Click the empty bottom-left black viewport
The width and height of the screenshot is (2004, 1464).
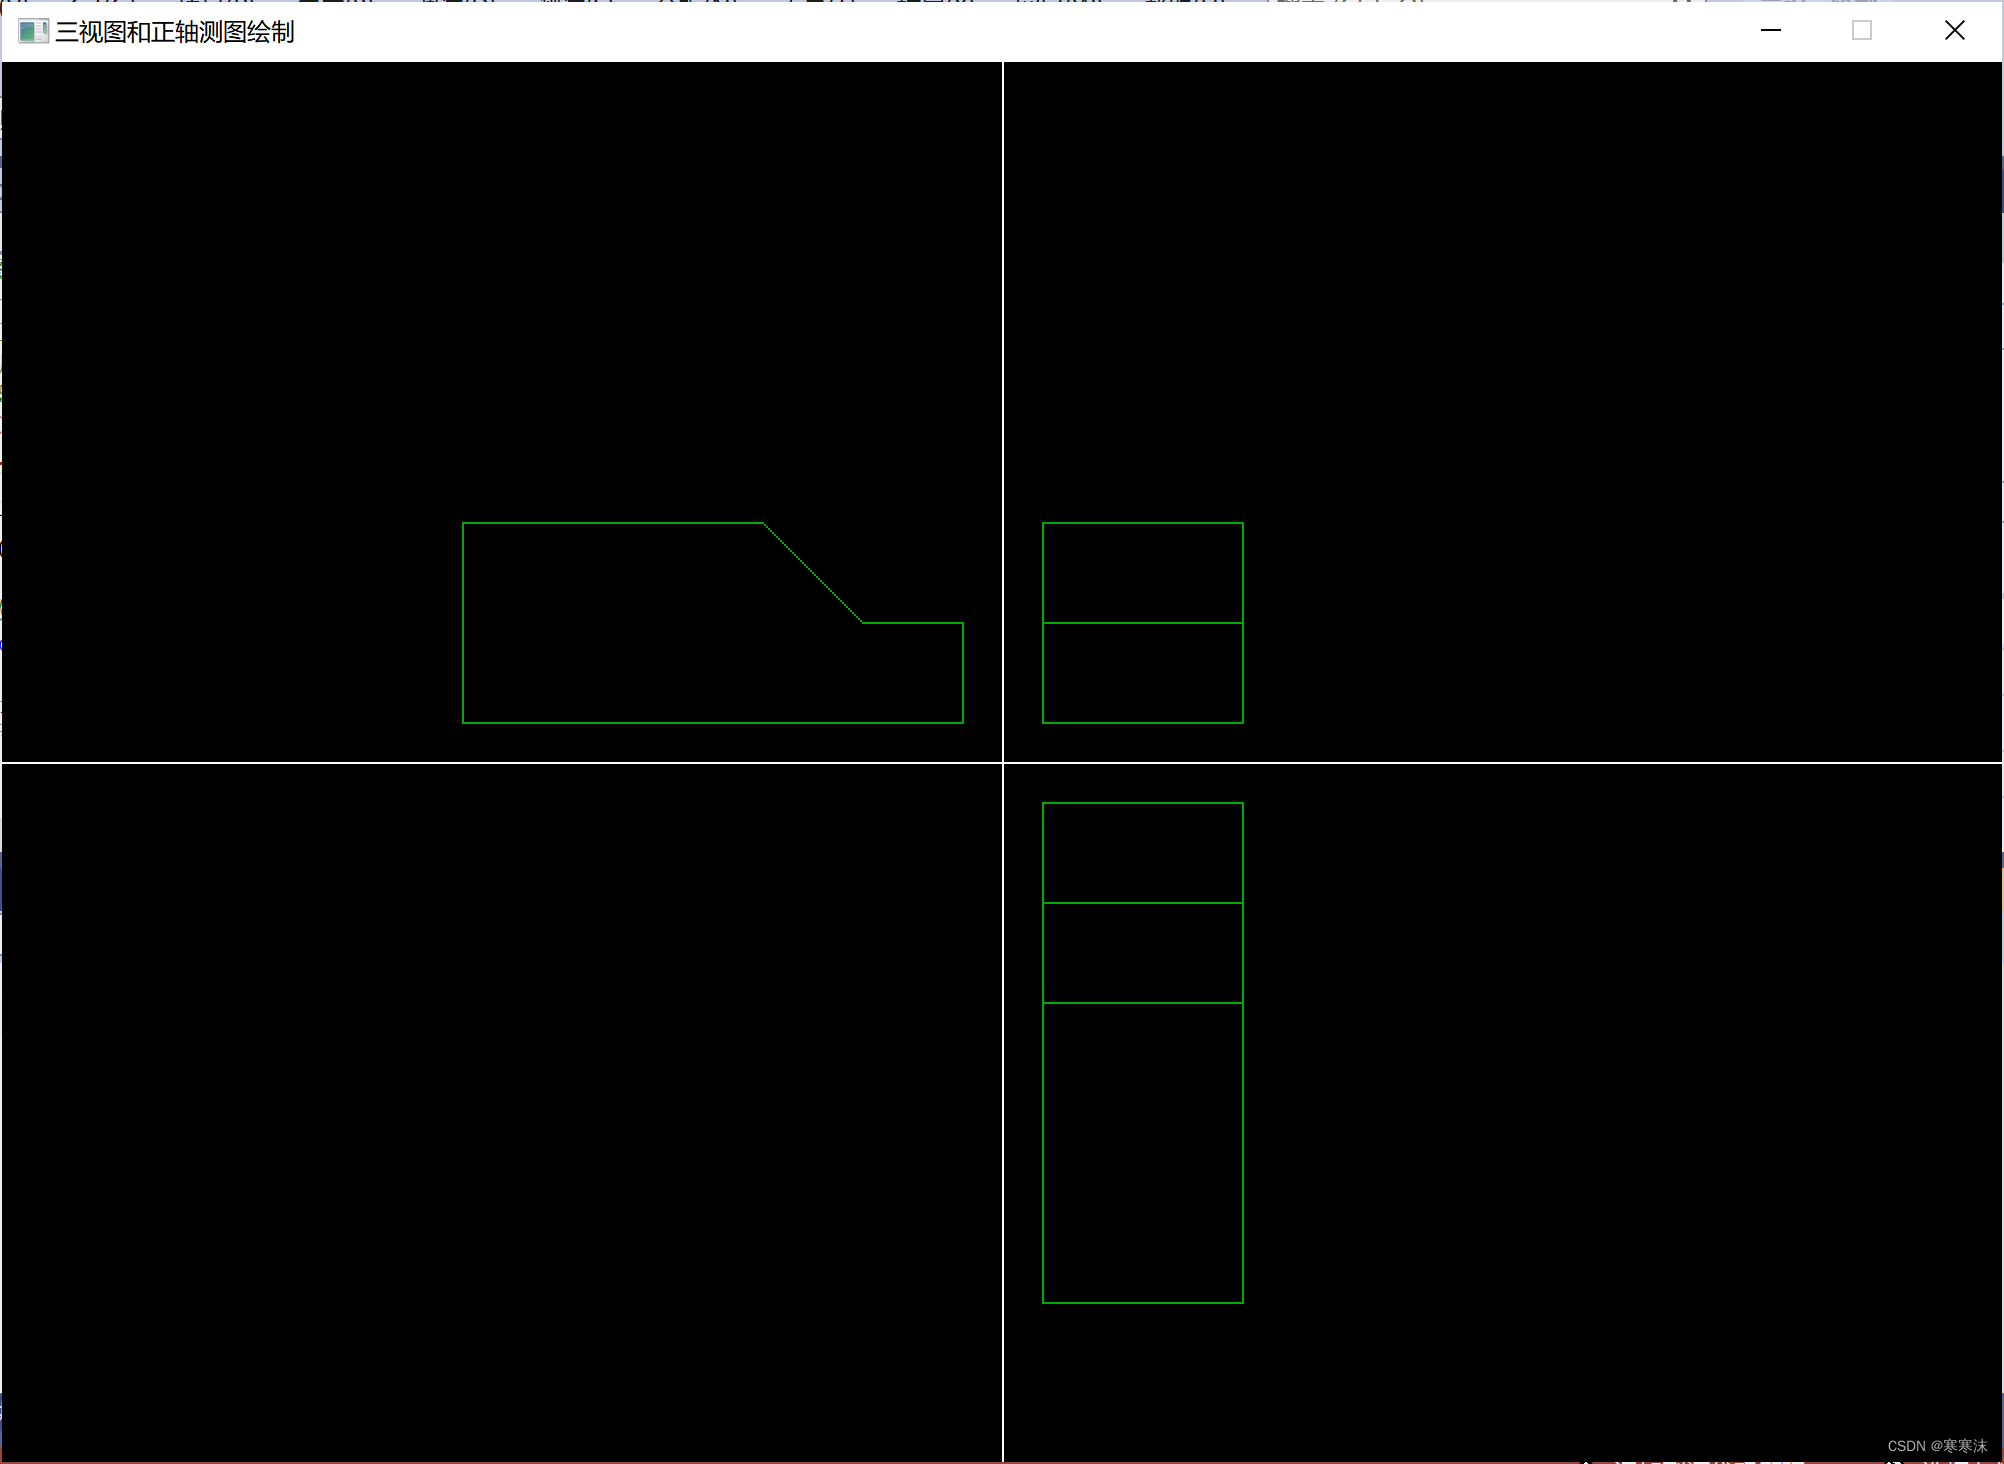pos(500,1110)
